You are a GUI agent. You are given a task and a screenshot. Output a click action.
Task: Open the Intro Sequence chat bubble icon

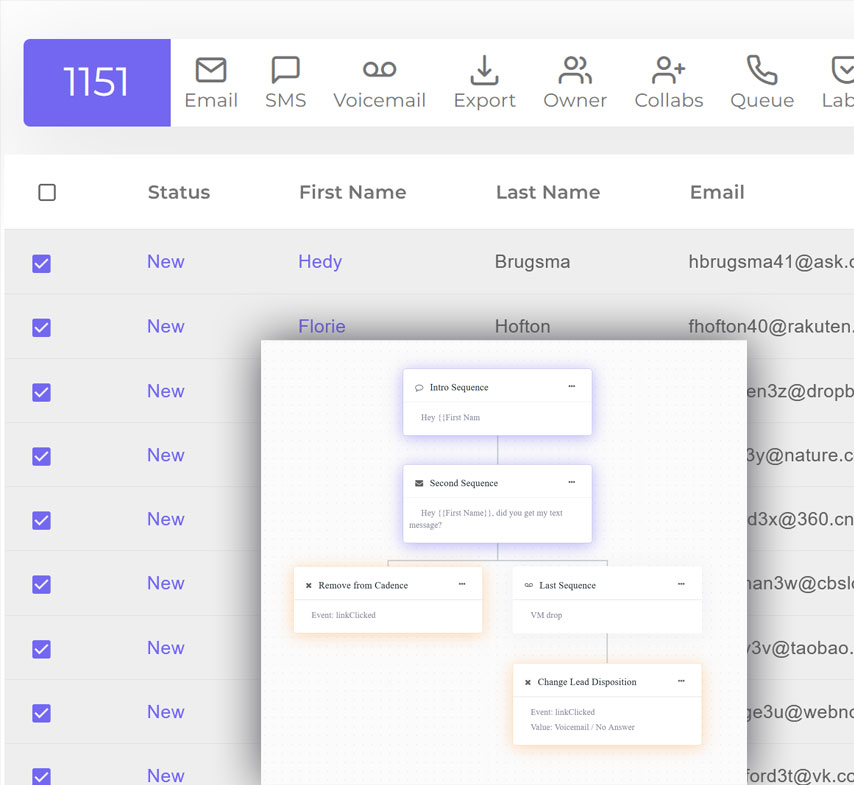(x=419, y=386)
